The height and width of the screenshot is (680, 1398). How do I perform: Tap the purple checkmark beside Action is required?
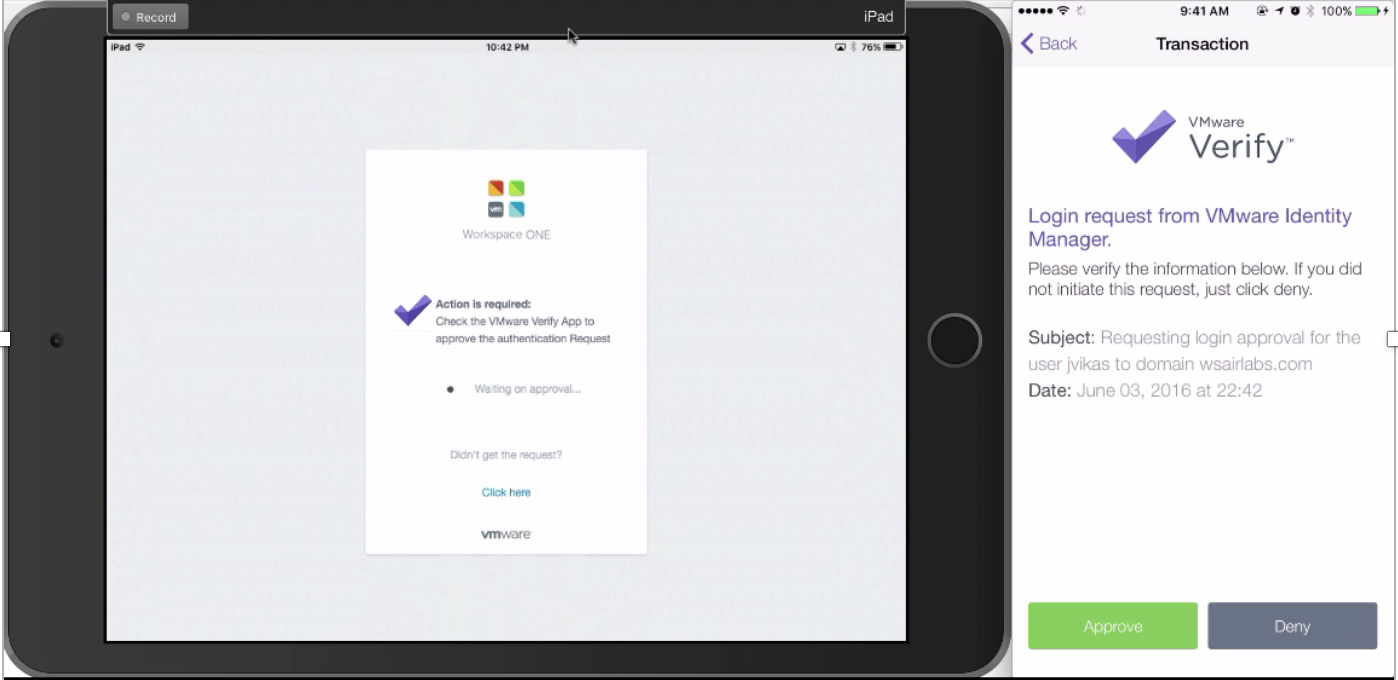[x=412, y=311]
